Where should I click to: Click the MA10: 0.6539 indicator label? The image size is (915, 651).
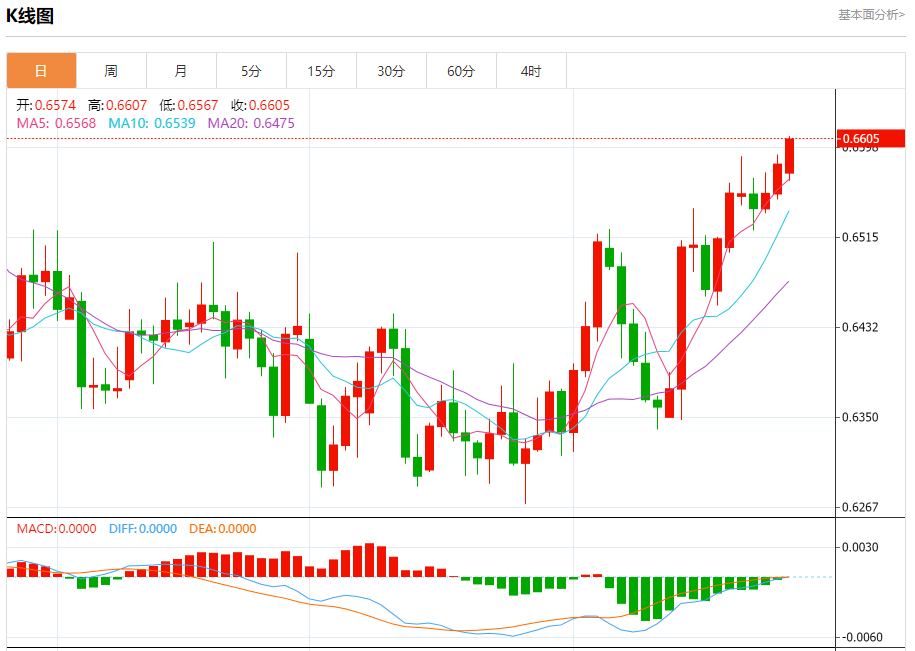pyautogui.click(x=152, y=124)
